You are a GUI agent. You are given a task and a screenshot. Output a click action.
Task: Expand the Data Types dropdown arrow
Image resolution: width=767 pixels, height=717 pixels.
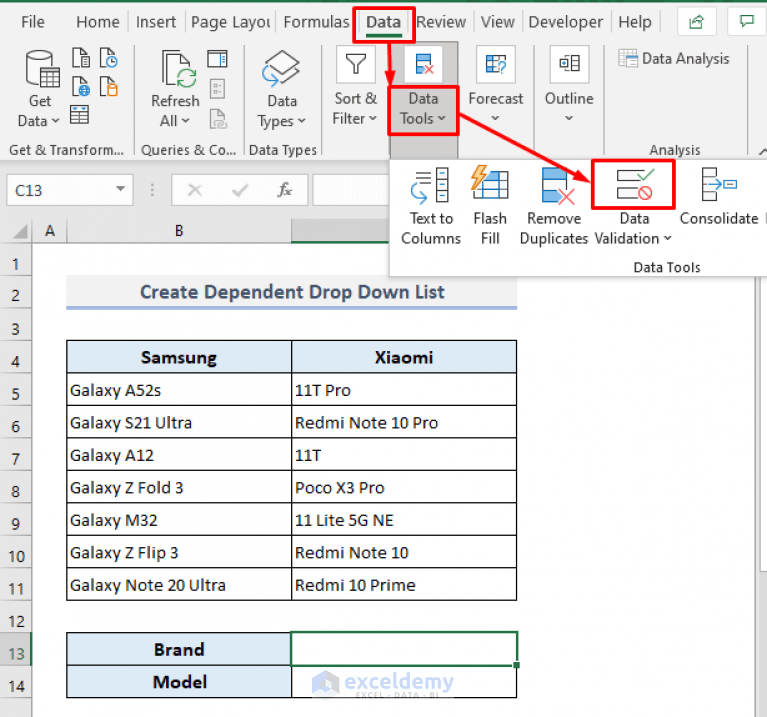click(301, 121)
